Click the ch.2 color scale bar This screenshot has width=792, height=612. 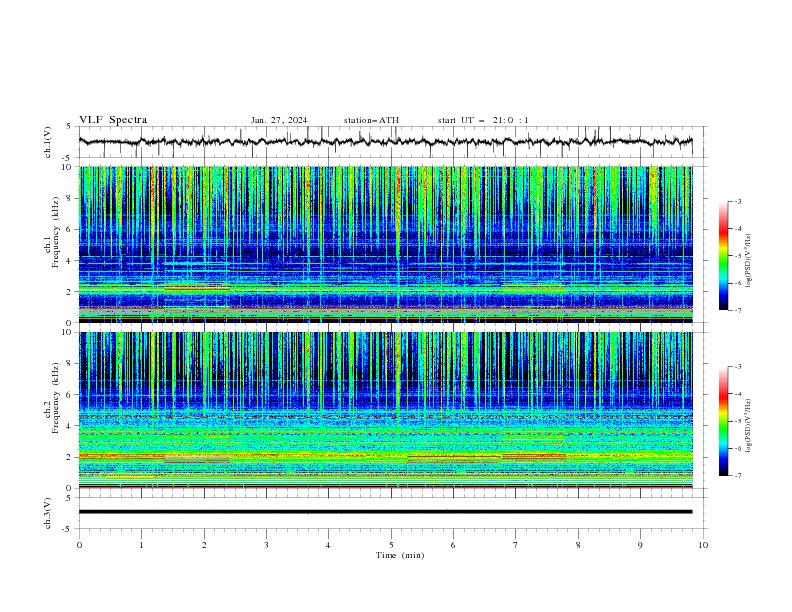724,421
